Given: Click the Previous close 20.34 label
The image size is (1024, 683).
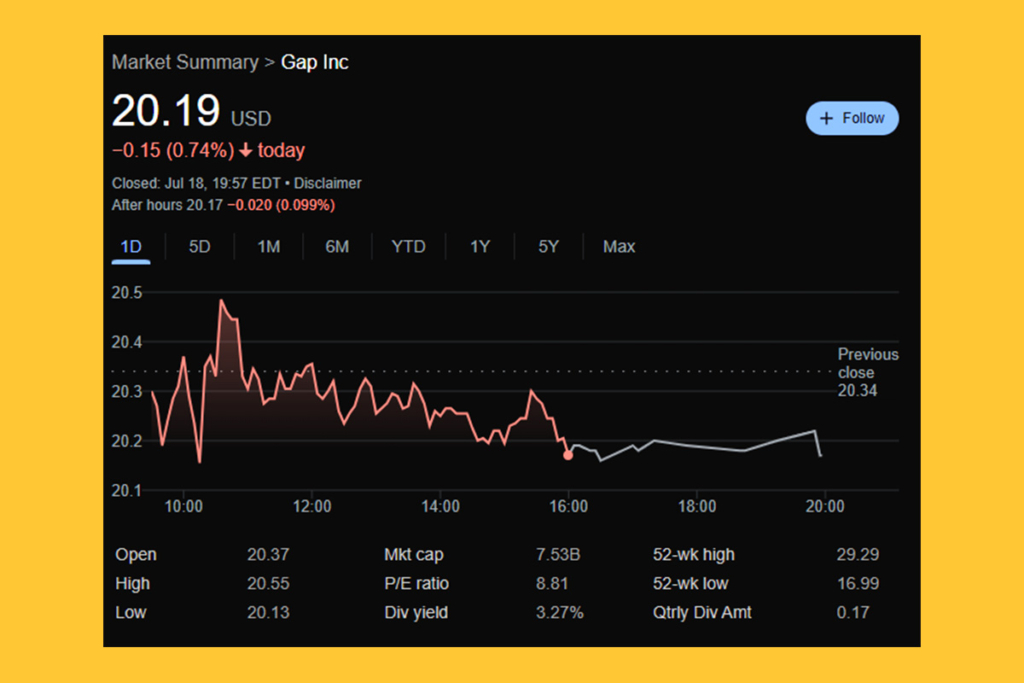Looking at the screenshot, I should [866, 372].
